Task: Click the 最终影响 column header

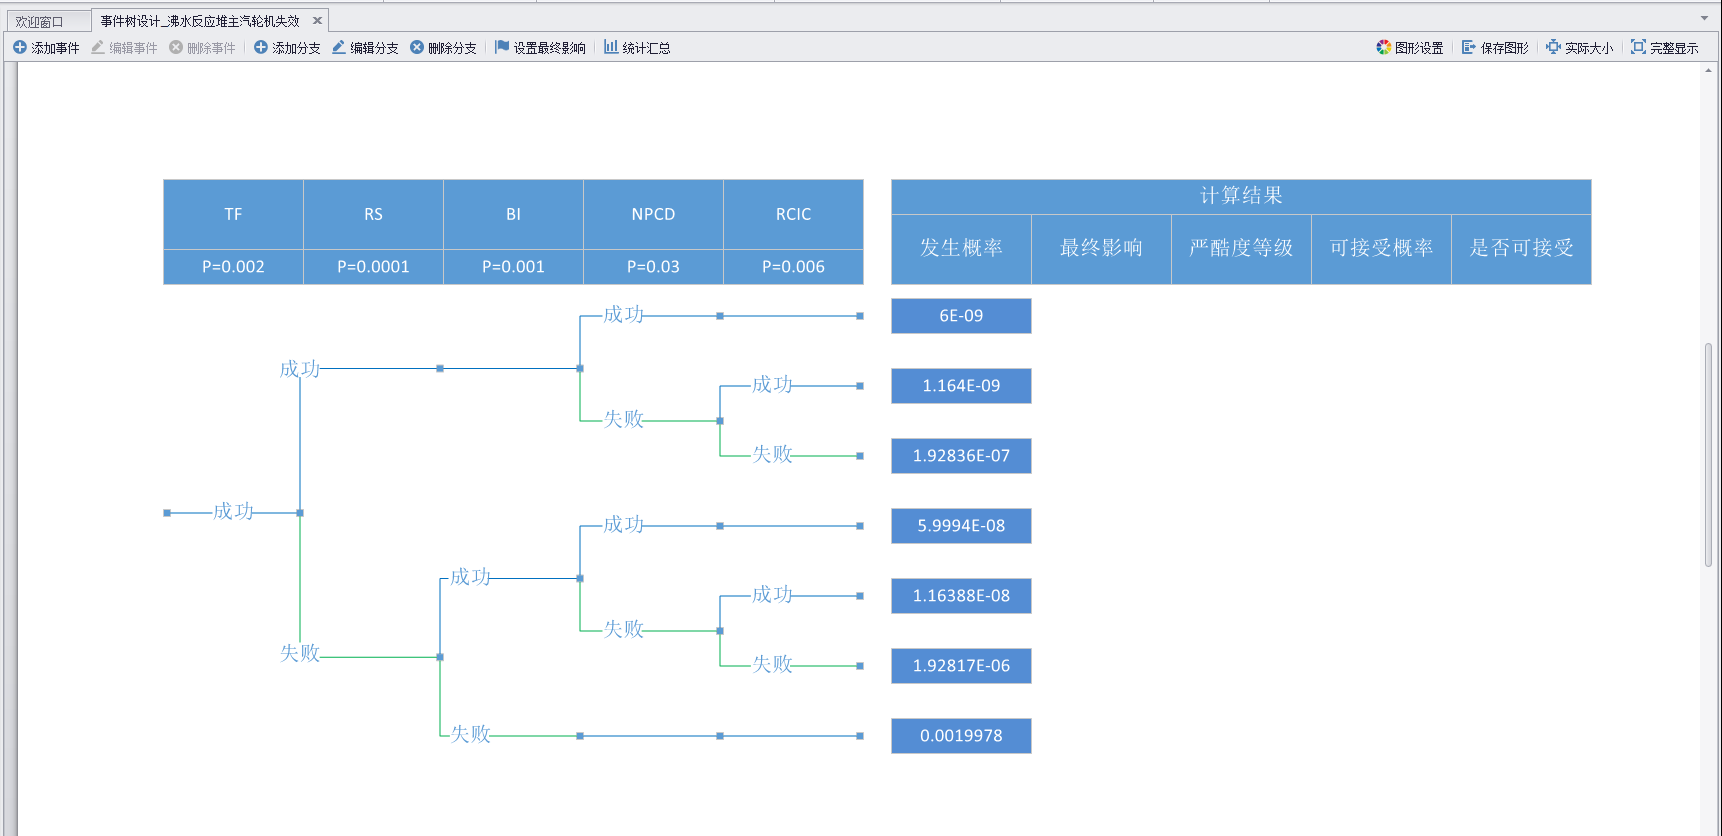Action: pyautogui.click(x=1101, y=249)
